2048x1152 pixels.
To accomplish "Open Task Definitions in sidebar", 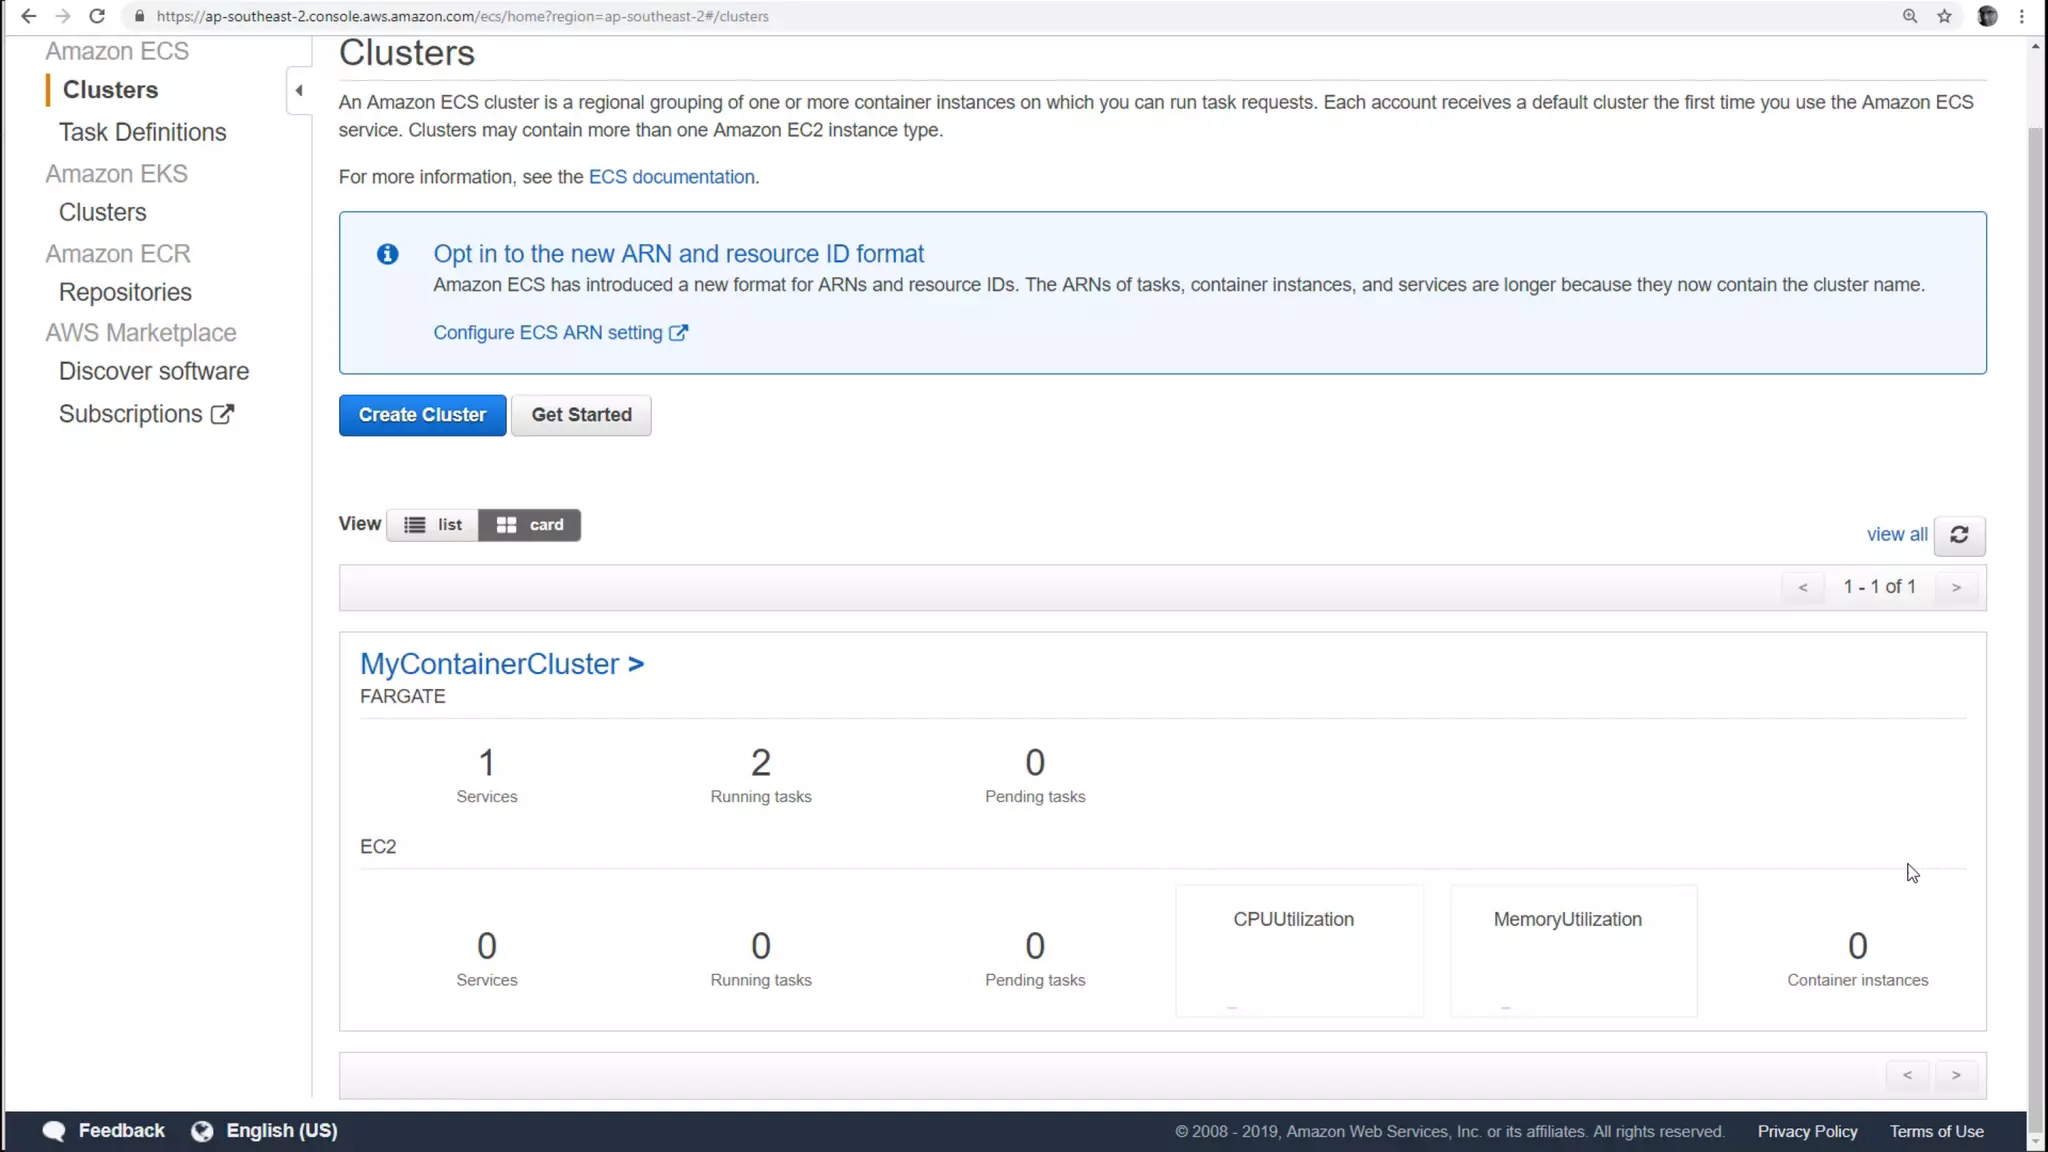I will (x=142, y=132).
